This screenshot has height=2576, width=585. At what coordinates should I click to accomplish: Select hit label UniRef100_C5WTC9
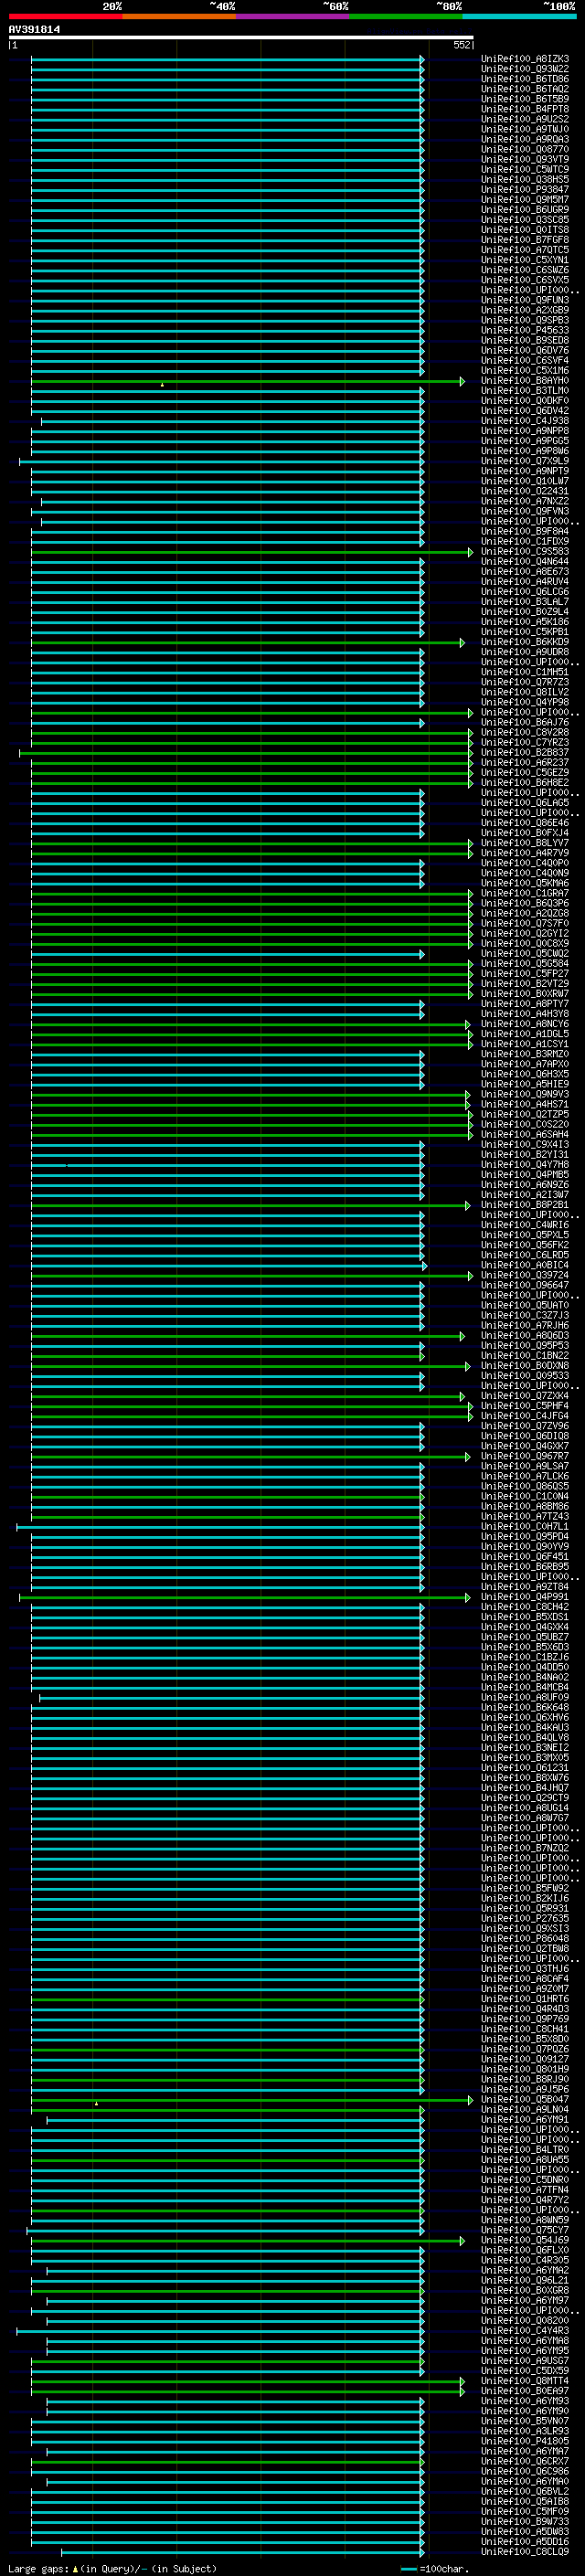click(x=525, y=169)
